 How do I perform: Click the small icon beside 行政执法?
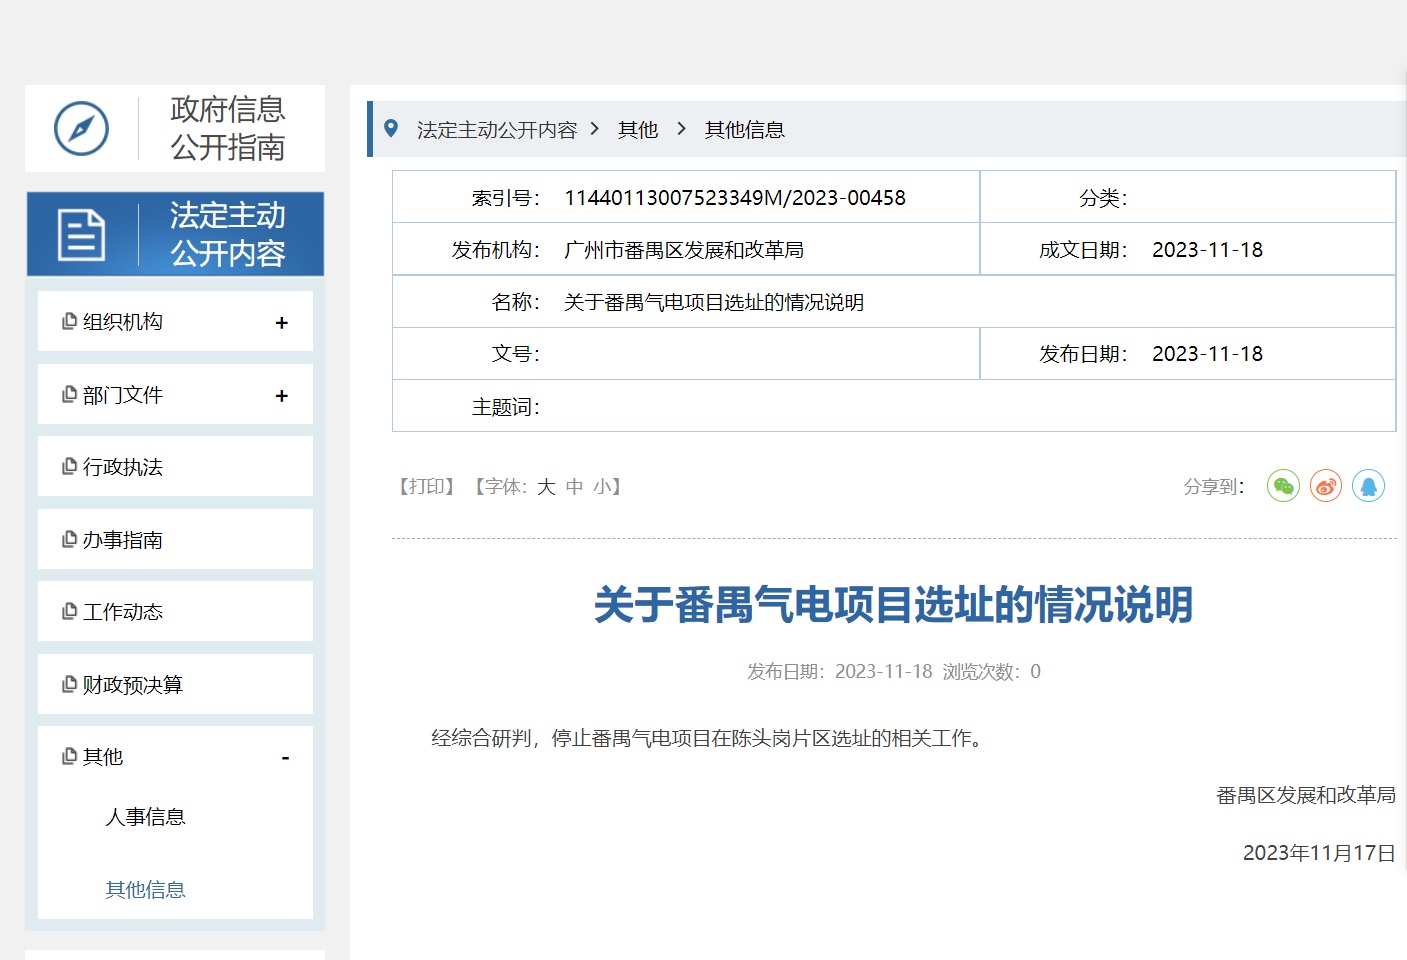(x=69, y=467)
